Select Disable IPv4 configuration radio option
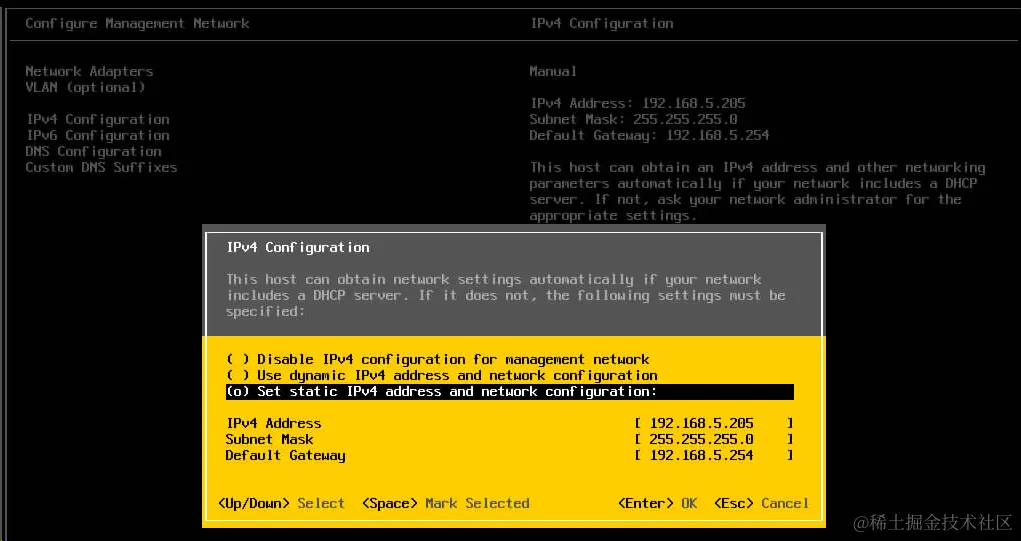 pos(438,359)
